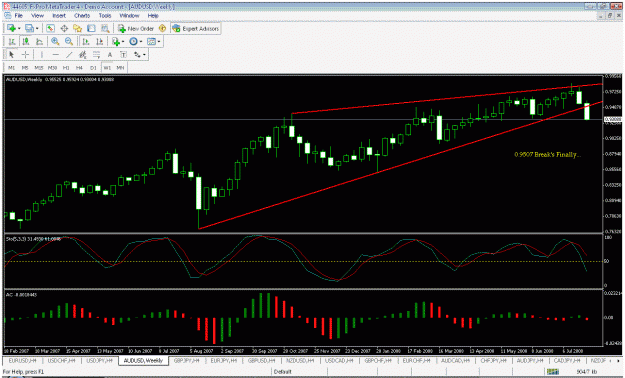Select the Equidistant Channel tool
This screenshot has width=625, height=378.
[x=83, y=55]
